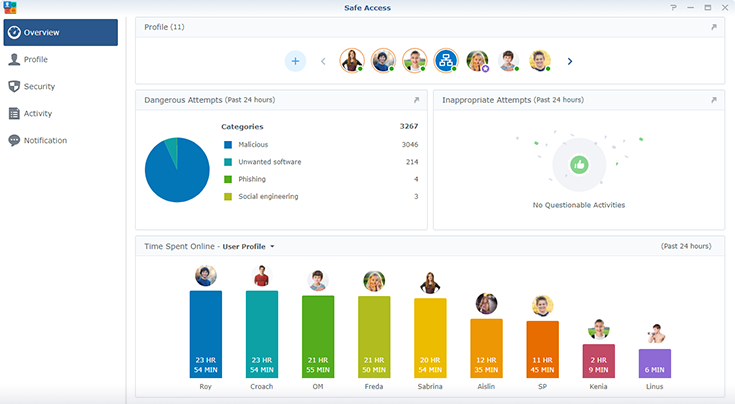Show next profiles with right chevron
735x404 pixels.
(x=570, y=61)
